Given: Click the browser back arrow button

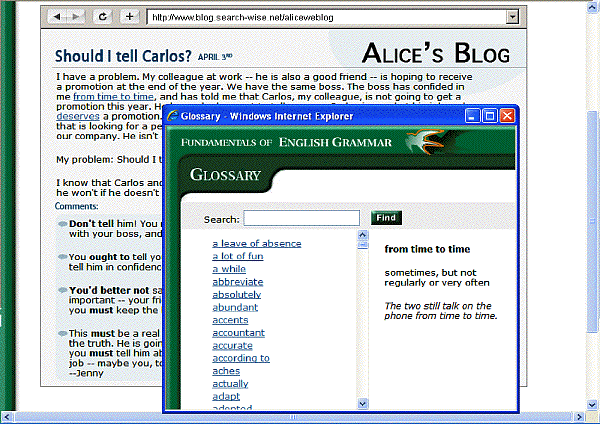Looking at the screenshot, I should pos(56,17).
